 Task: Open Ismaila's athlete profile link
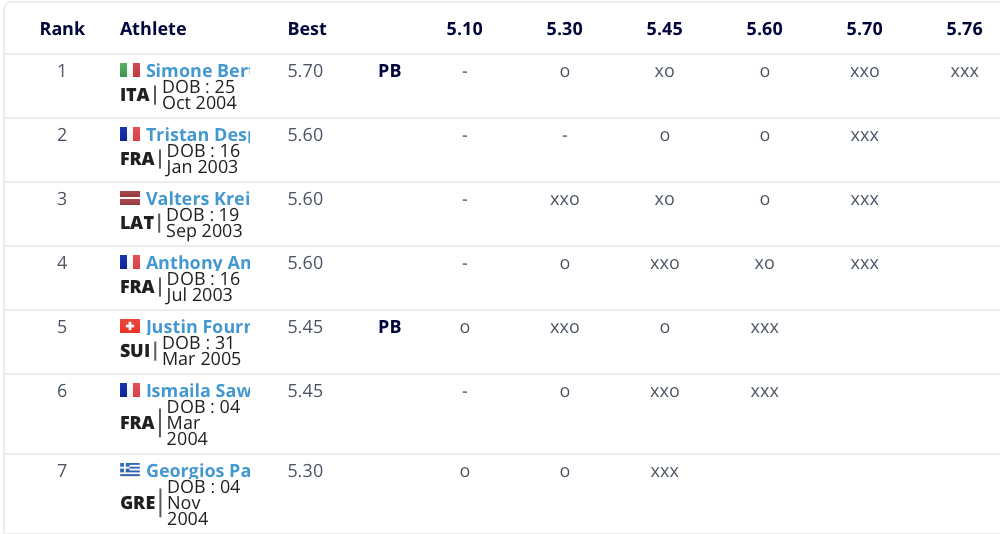(x=197, y=391)
